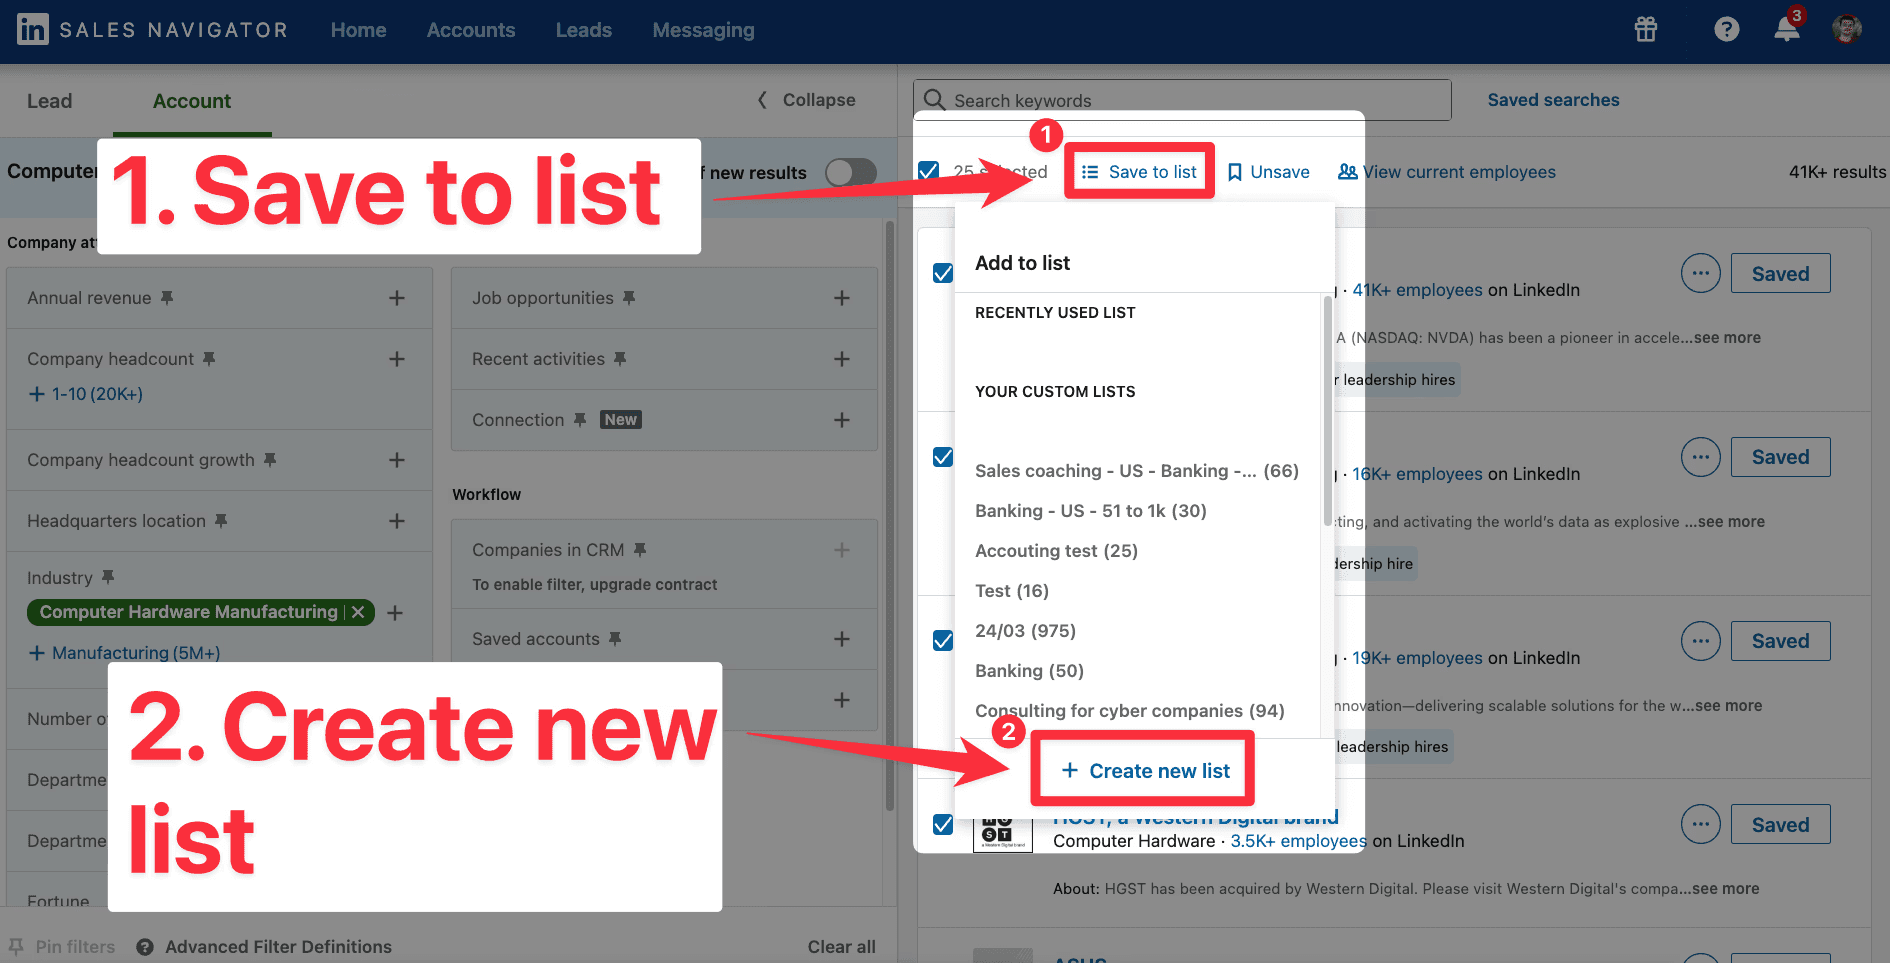Toggle the select-all 25 selected checkbox
1890x963 pixels.
pyautogui.click(x=928, y=171)
